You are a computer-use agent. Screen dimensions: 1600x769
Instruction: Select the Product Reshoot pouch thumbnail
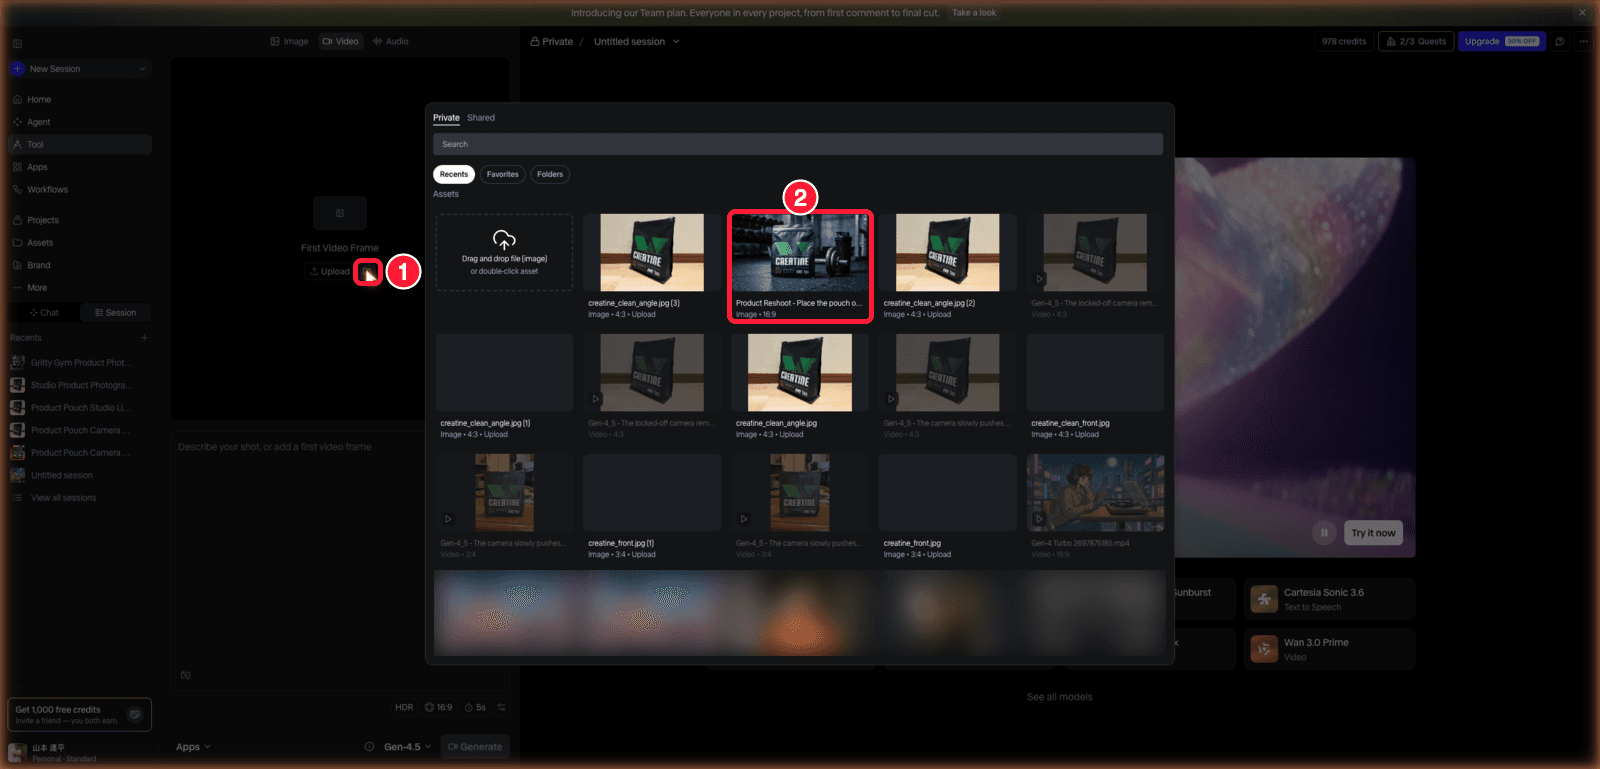[x=800, y=266]
